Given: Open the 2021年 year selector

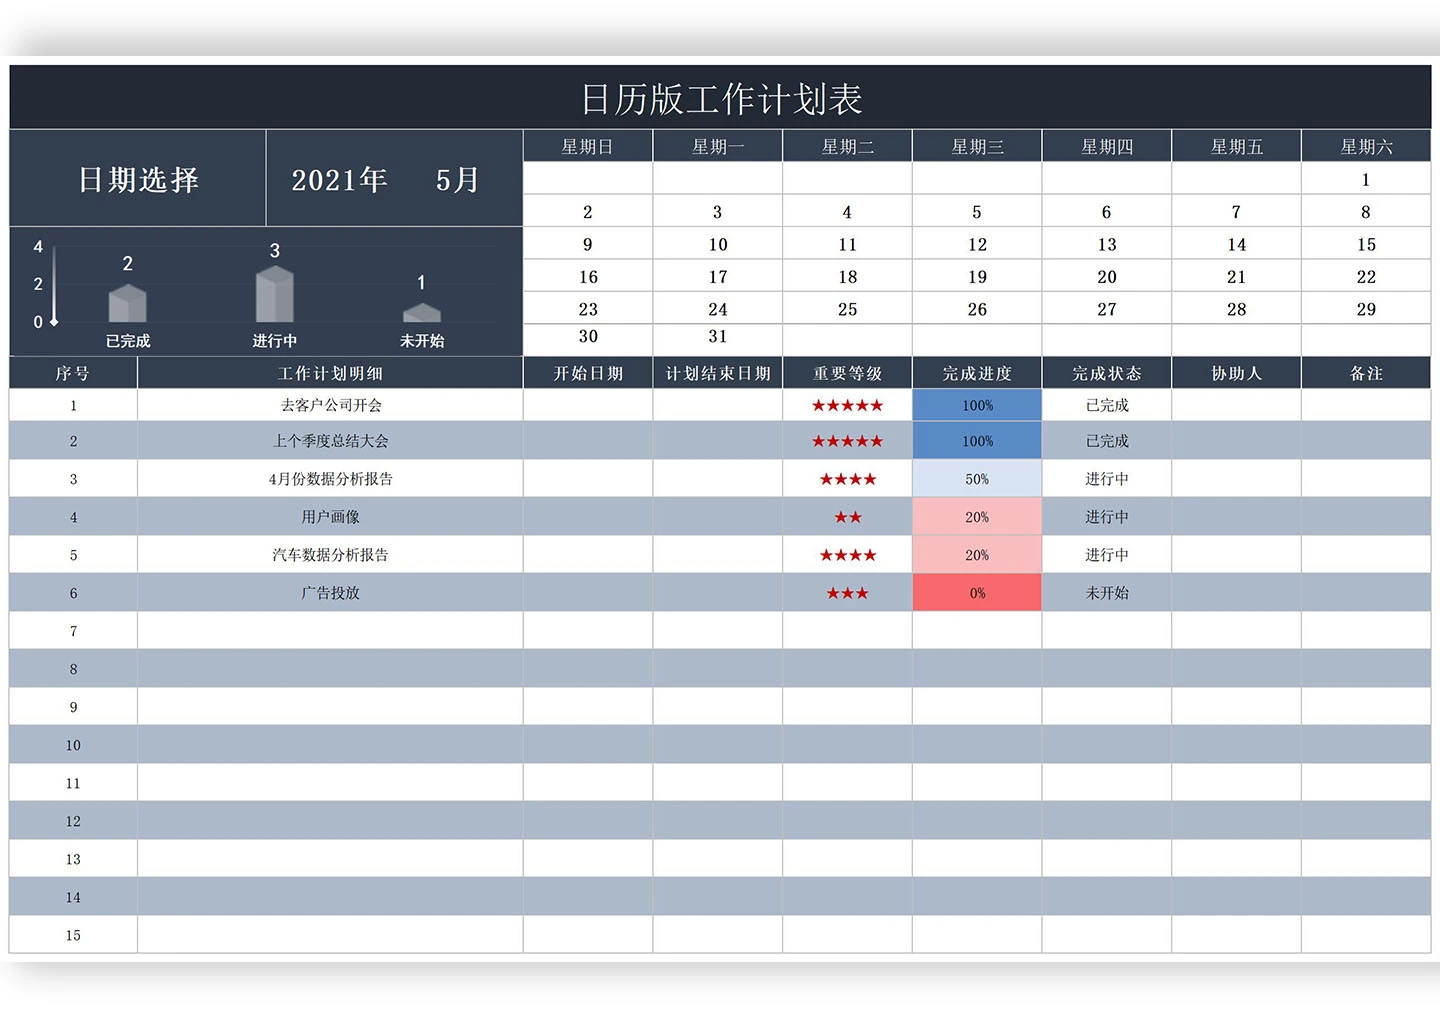Looking at the screenshot, I should (x=339, y=180).
